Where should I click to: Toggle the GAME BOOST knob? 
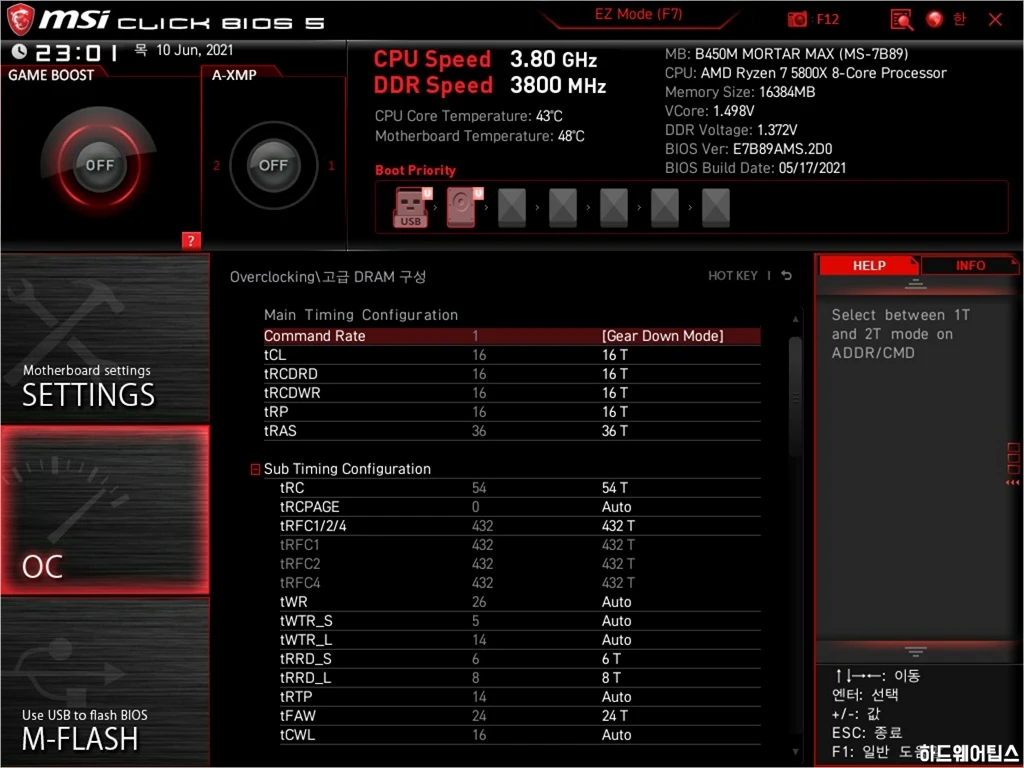(99, 165)
